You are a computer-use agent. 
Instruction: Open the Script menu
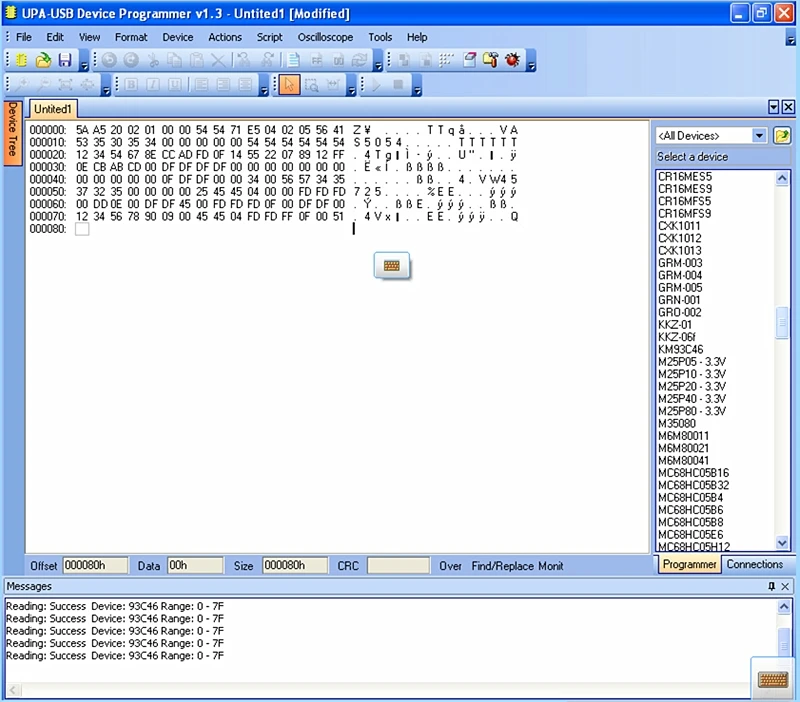tap(269, 37)
